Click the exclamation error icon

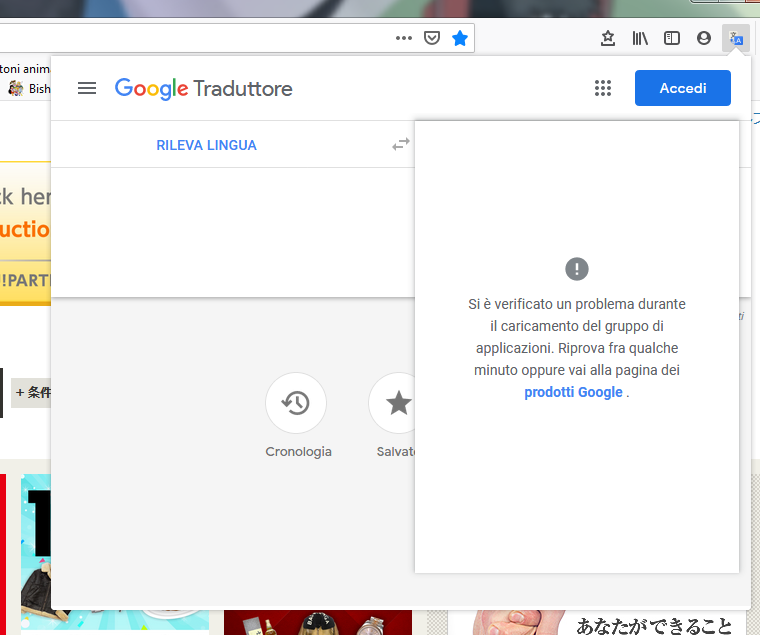tap(577, 269)
